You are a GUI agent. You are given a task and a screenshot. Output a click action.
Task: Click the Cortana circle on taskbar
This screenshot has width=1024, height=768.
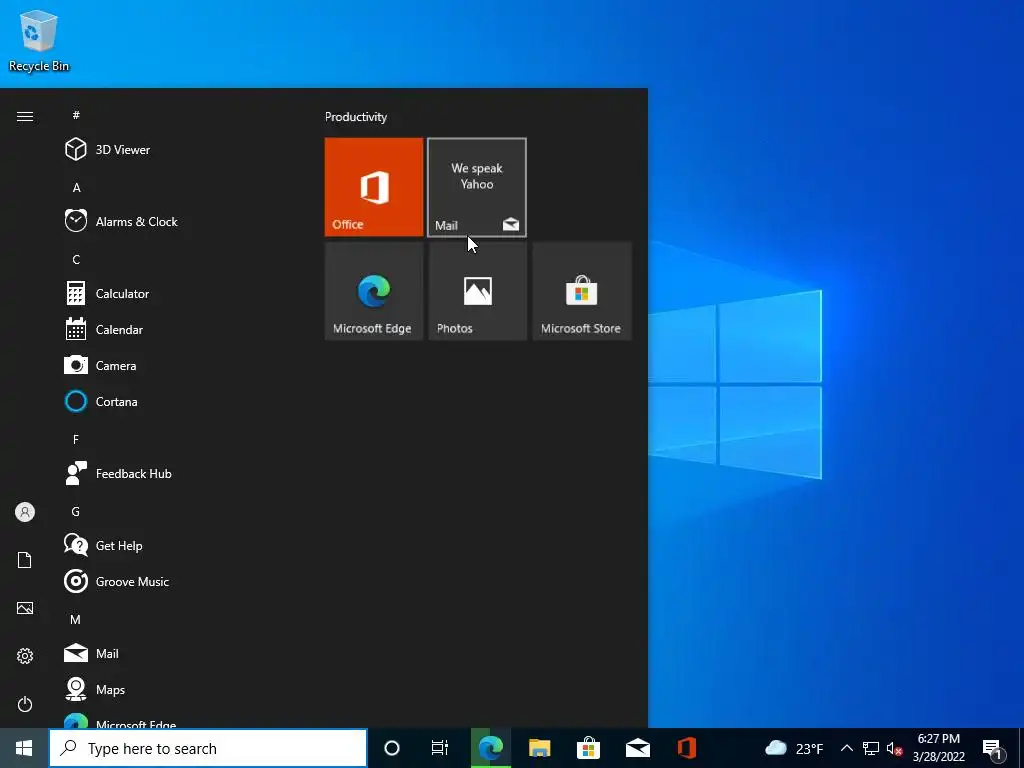(x=392, y=748)
